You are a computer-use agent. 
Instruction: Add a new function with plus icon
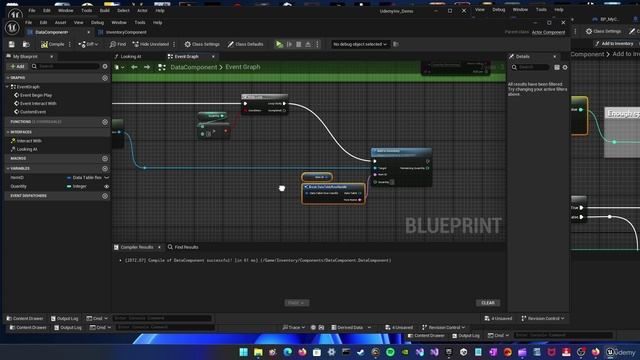pyautogui.click(x=105, y=122)
